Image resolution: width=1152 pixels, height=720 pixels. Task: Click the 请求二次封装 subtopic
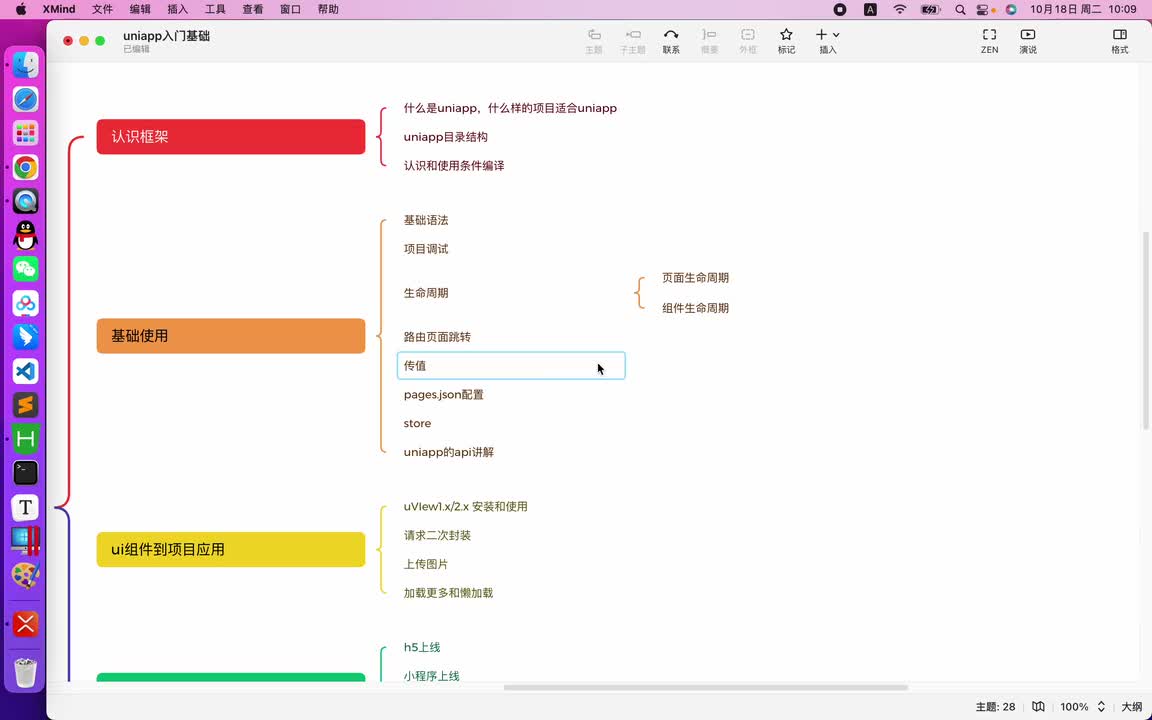437,536
